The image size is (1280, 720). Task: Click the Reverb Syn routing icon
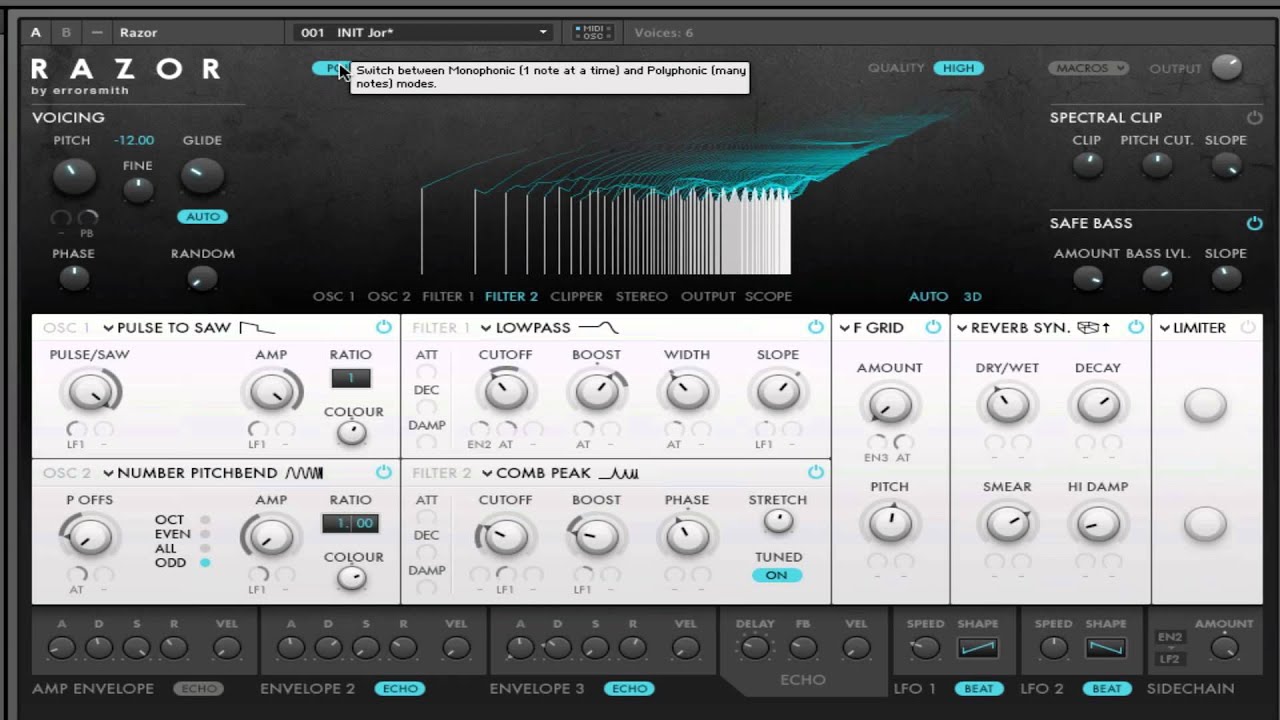(x=1093, y=327)
